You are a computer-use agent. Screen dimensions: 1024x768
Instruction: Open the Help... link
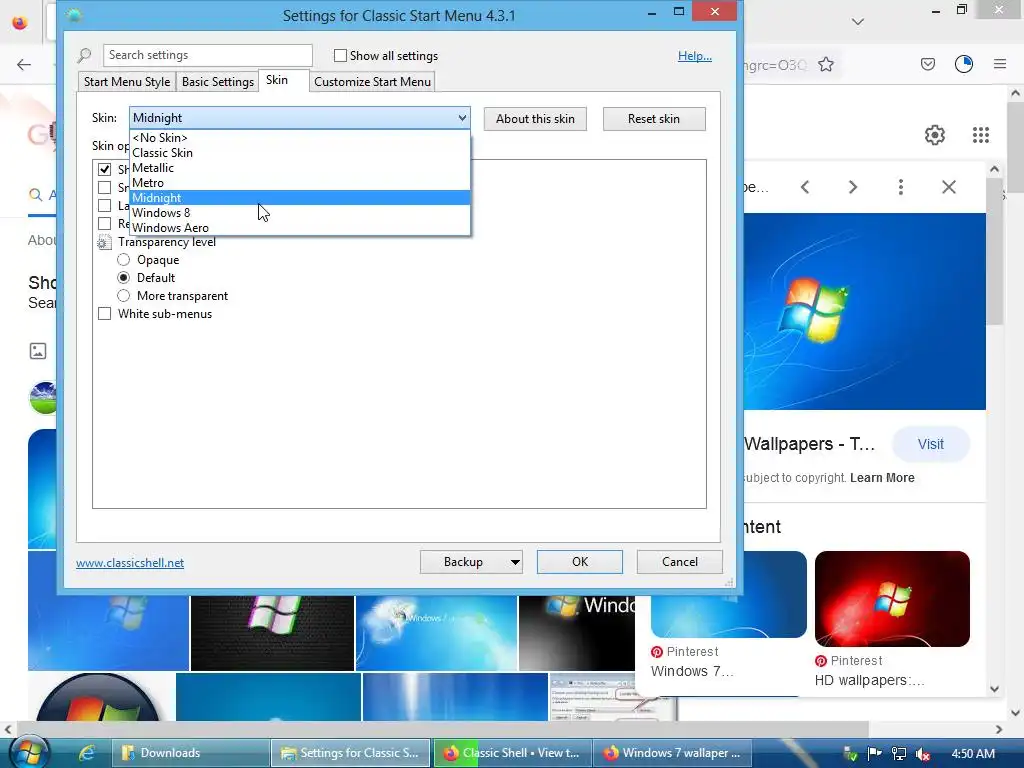pyautogui.click(x=694, y=56)
